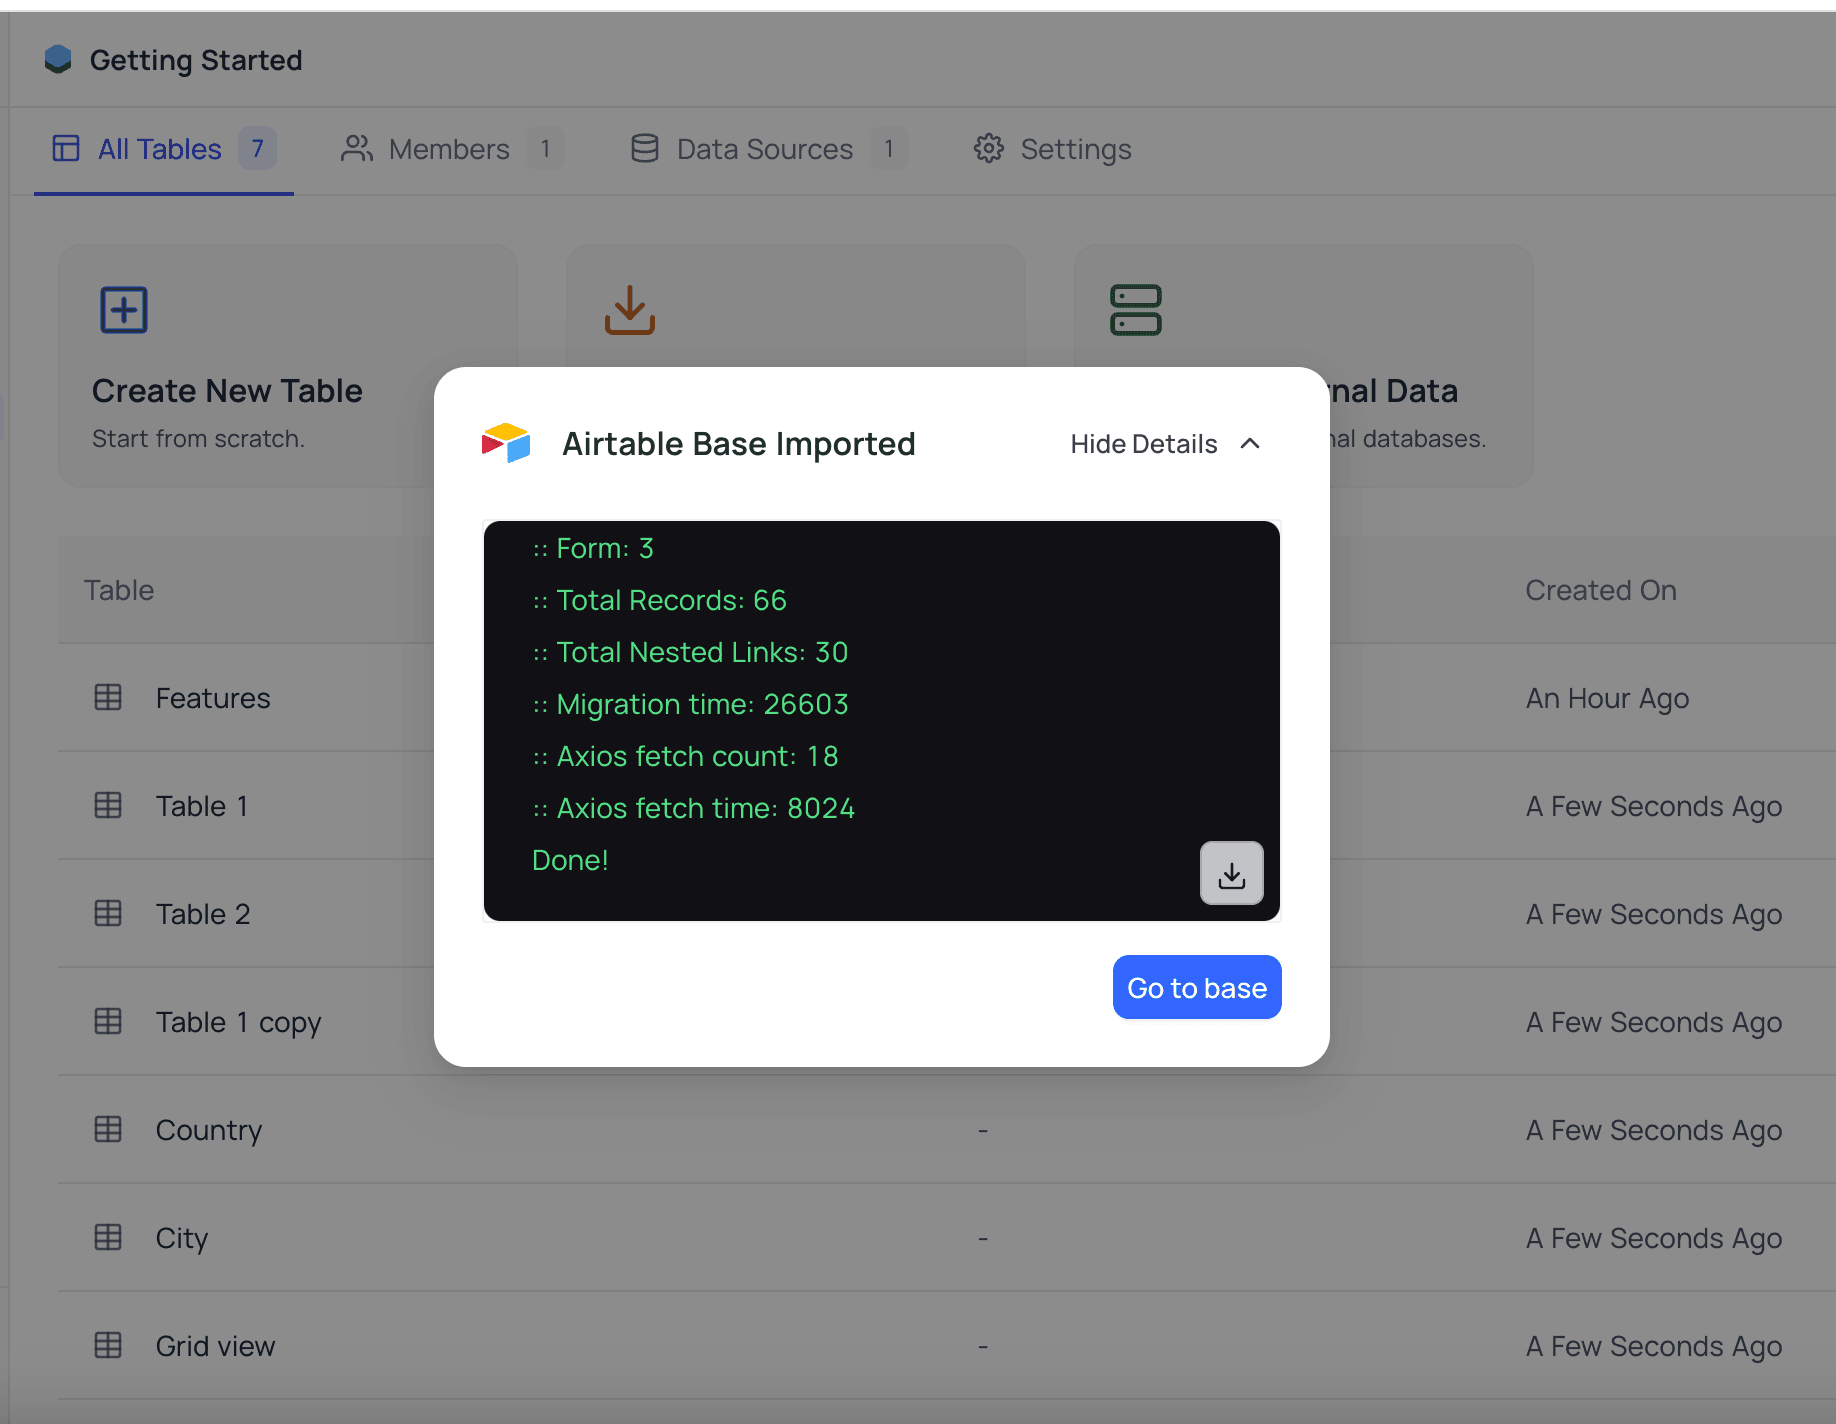The height and width of the screenshot is (1424, 1836).
Task: Click the Created On column header
Action: (1600, 590)
